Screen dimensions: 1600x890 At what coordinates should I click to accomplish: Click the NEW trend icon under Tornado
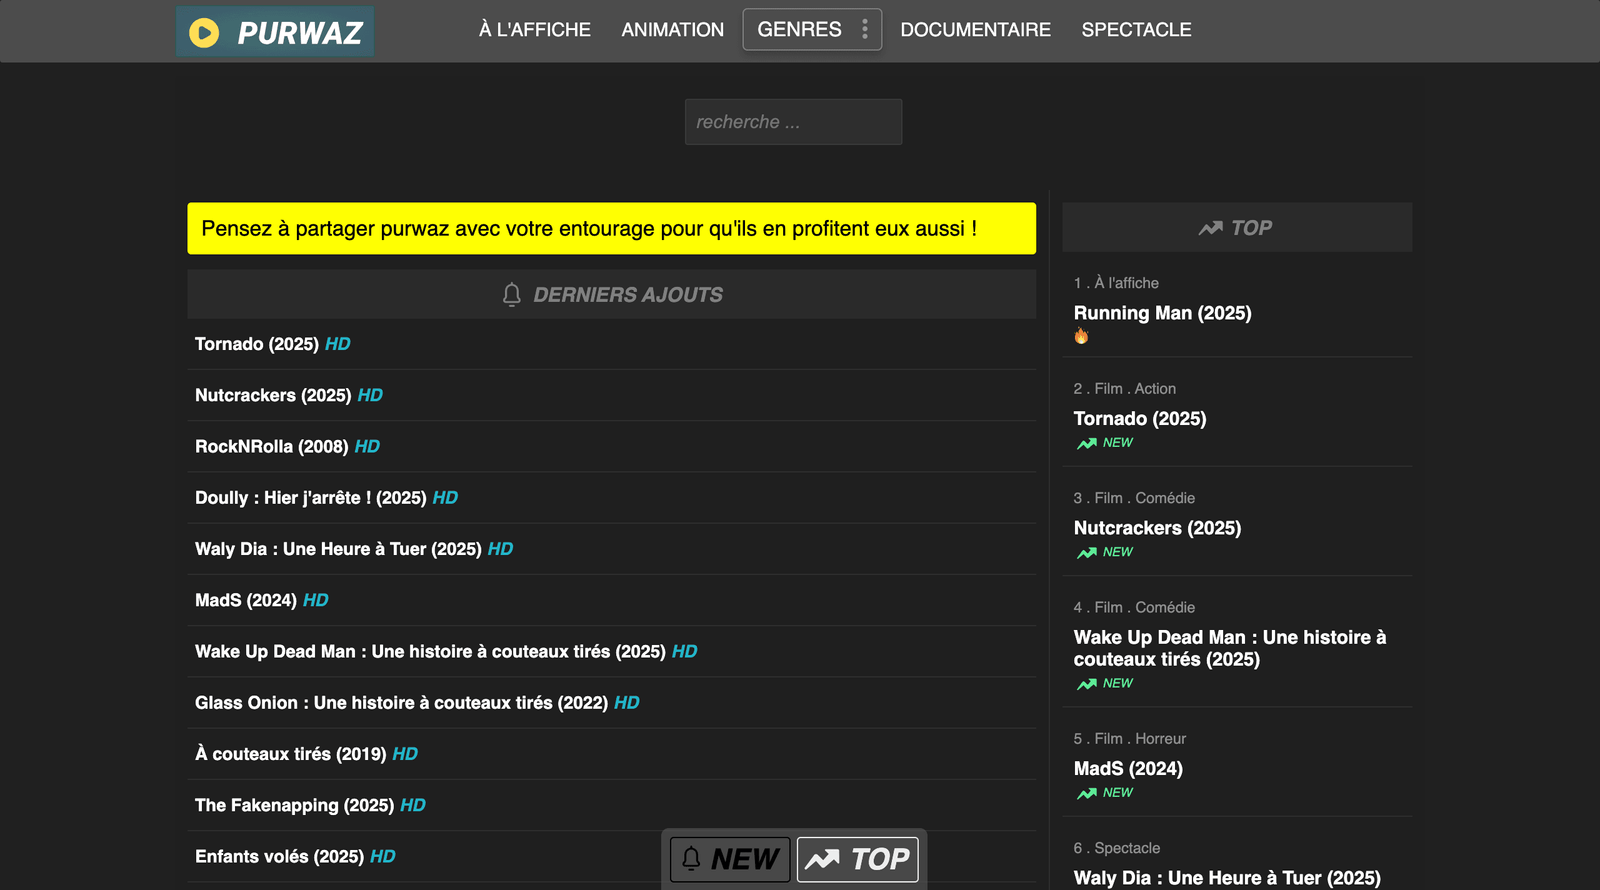point(1087,443)
